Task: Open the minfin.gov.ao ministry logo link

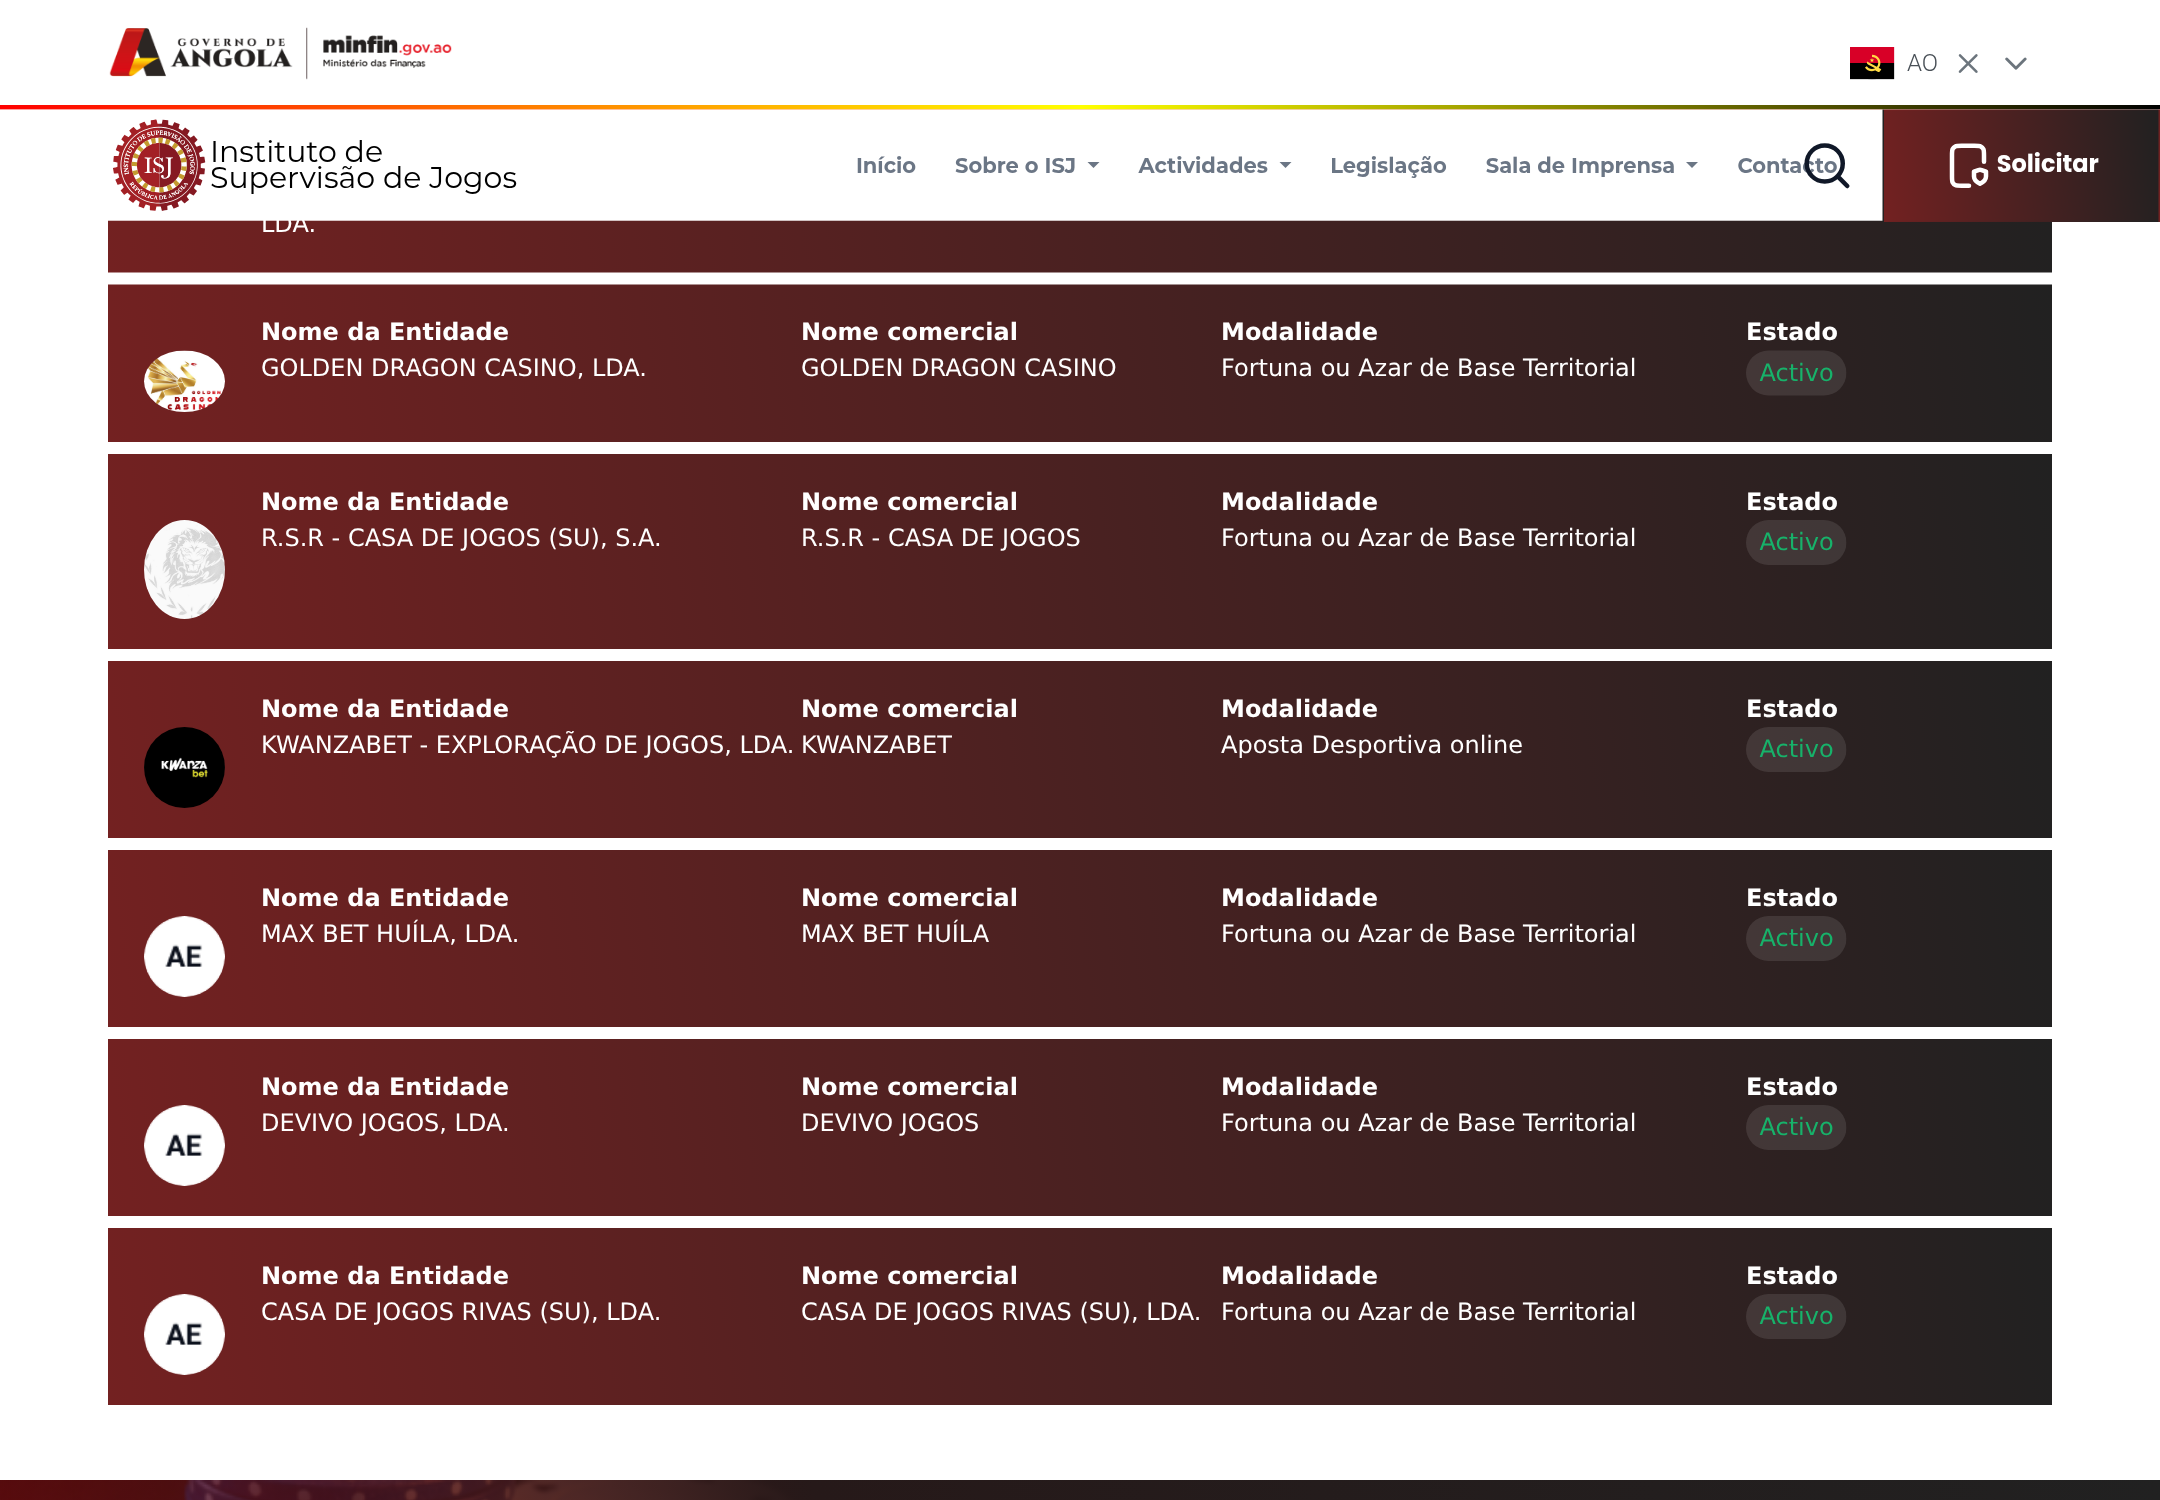Action: click(387, 51)
